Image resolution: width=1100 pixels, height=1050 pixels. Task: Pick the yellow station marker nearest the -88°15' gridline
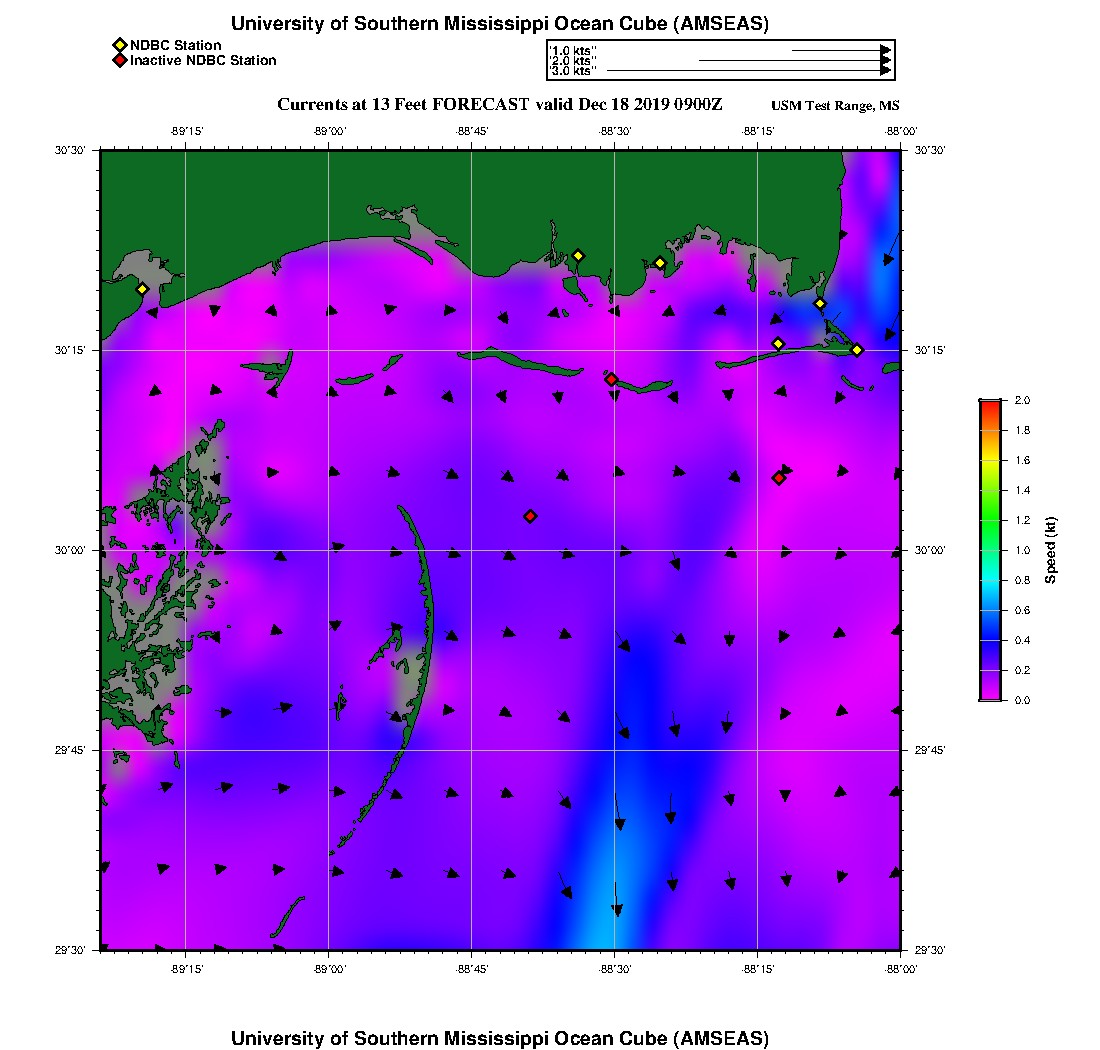coord(778,344)
